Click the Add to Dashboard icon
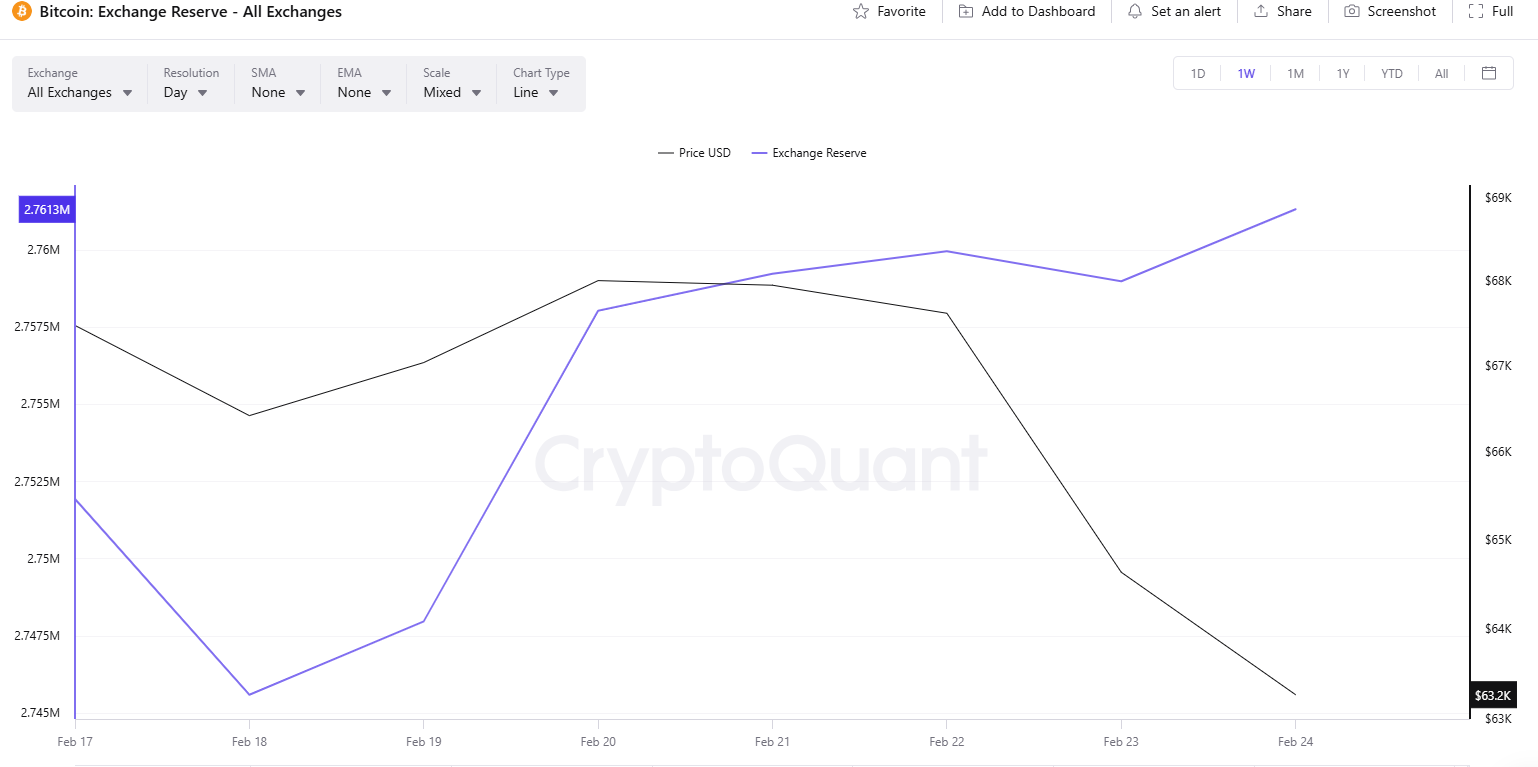 (965, 11)
